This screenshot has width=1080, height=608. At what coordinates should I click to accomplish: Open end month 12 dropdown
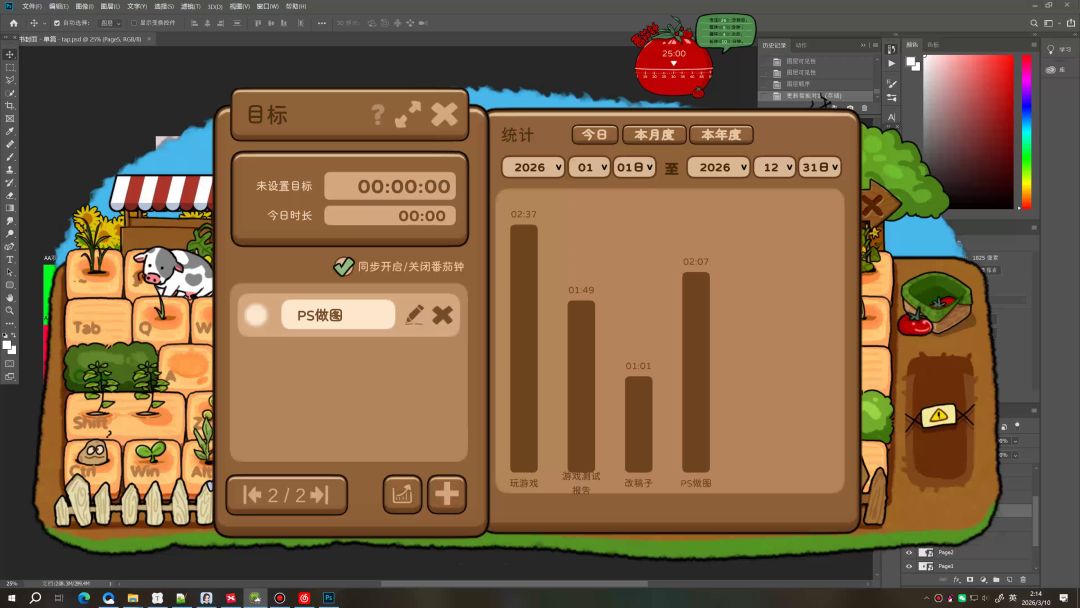tap(774, 167)
